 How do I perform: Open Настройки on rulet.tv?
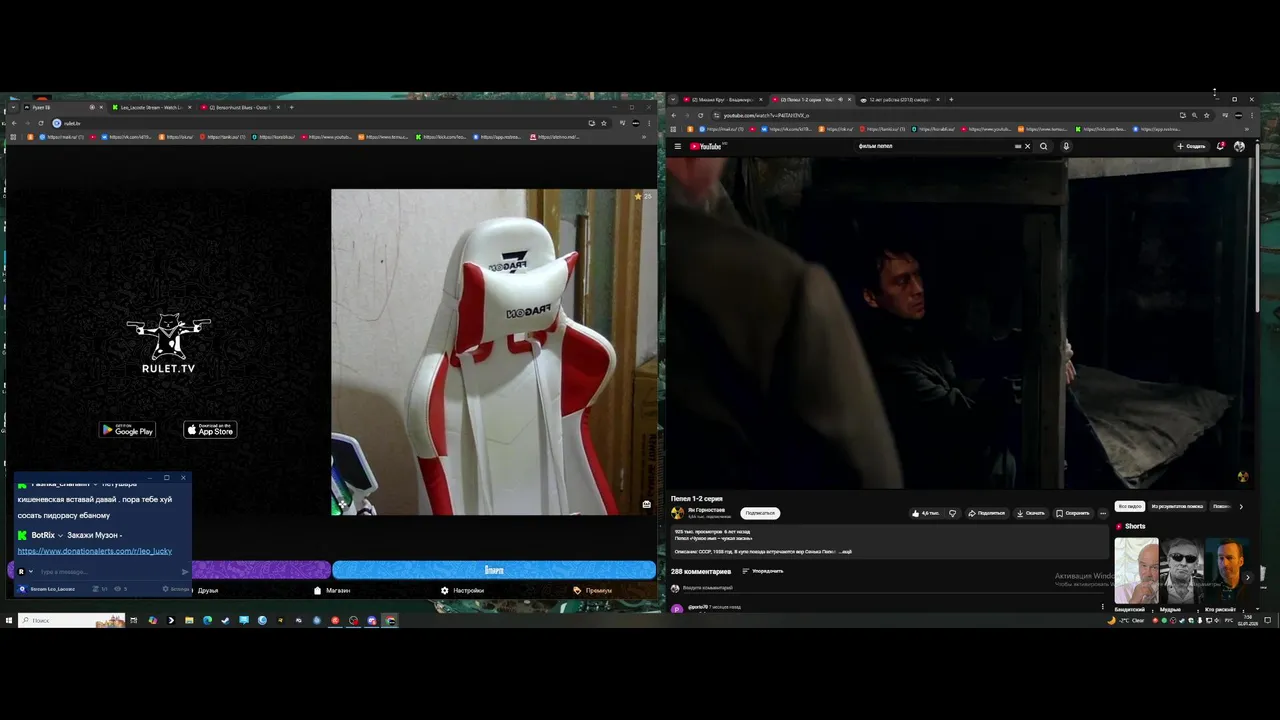(462, 590)
